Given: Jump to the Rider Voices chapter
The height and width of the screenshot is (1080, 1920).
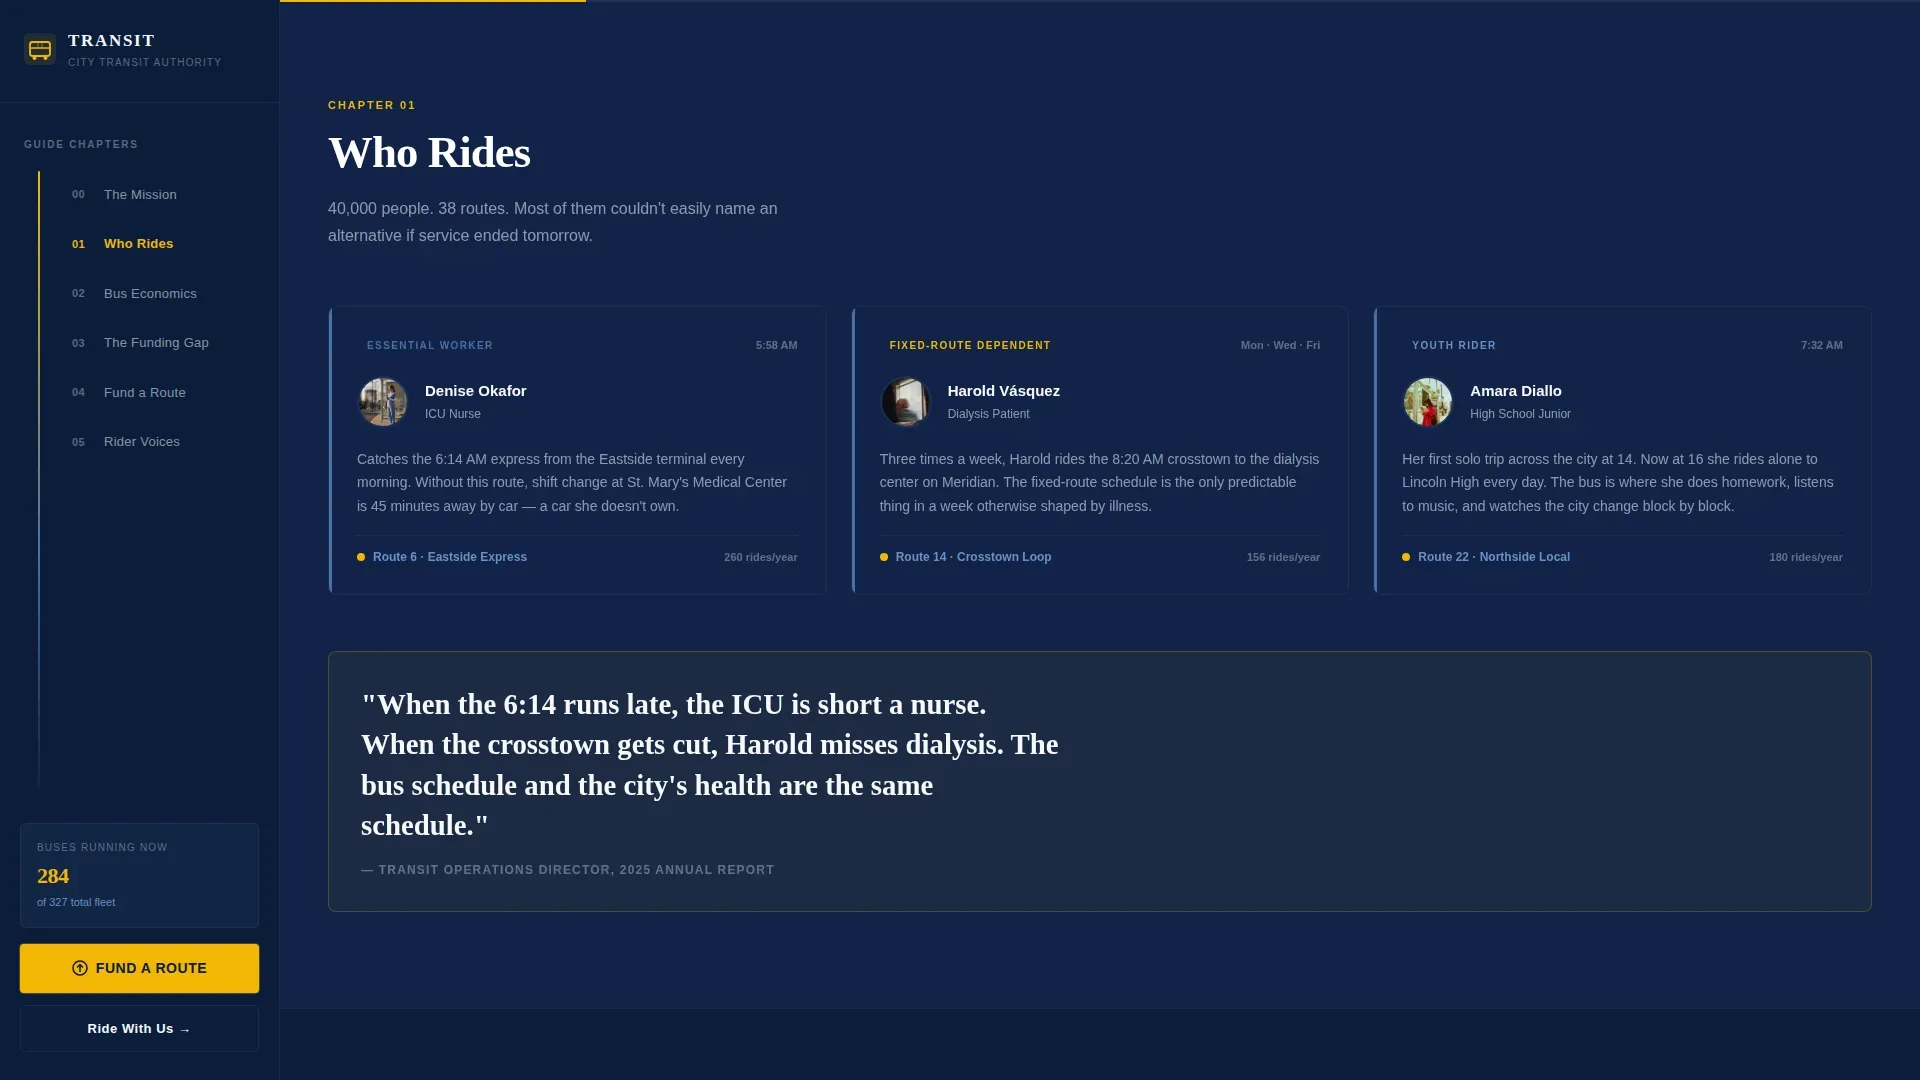Looking at the screenshot, I should click(x=142, y=442).
